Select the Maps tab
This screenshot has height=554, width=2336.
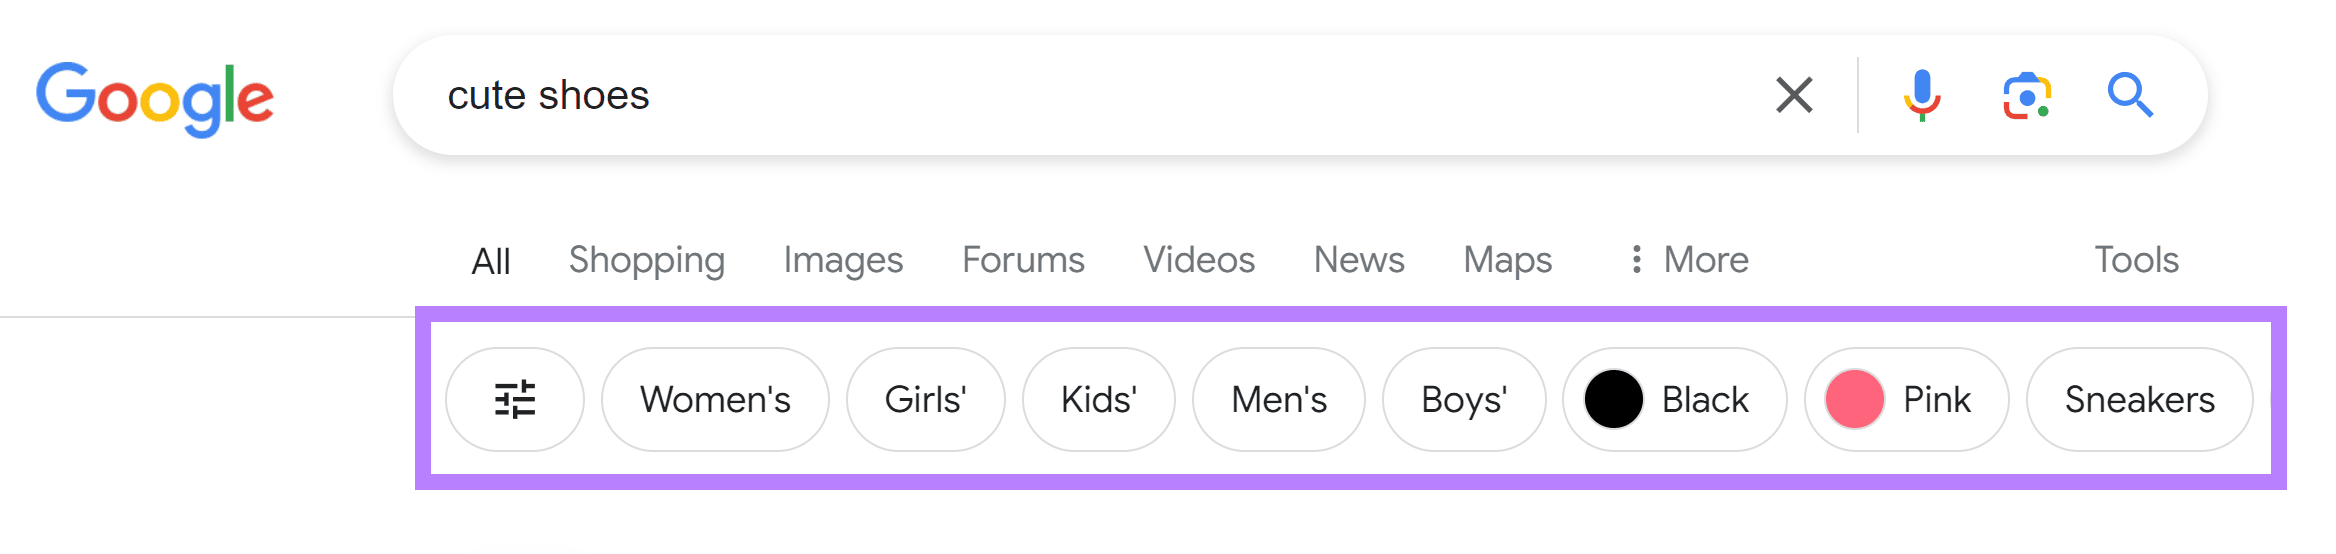tap(1508, 260)
